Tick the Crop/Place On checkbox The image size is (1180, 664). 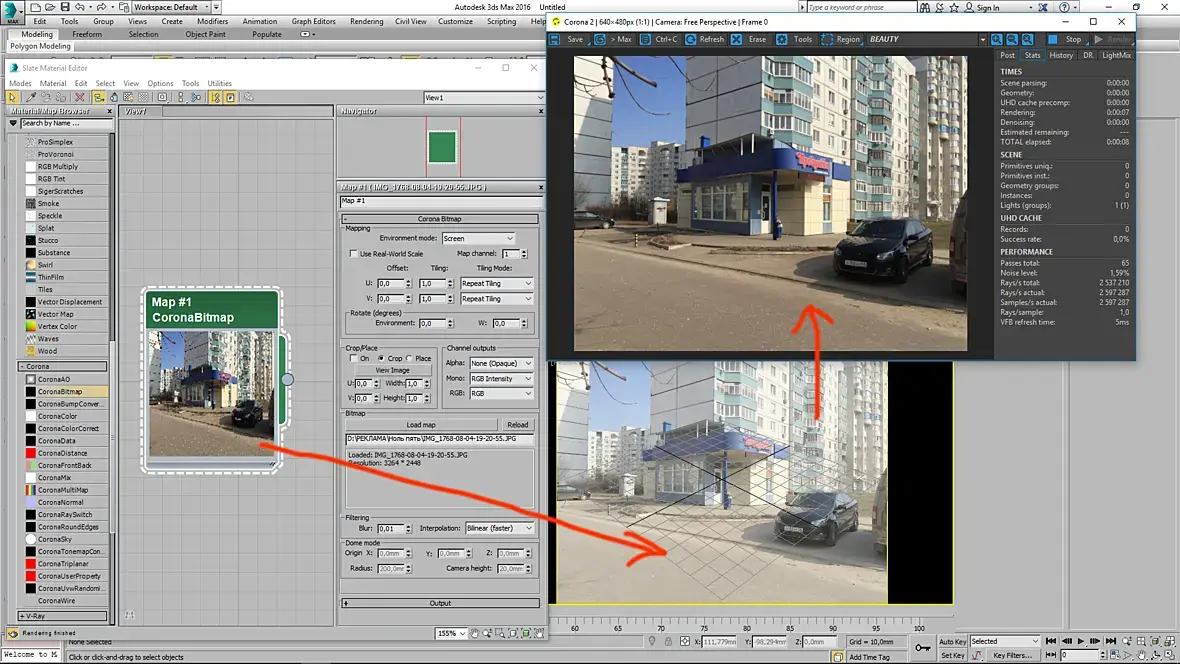coord(352,358)
